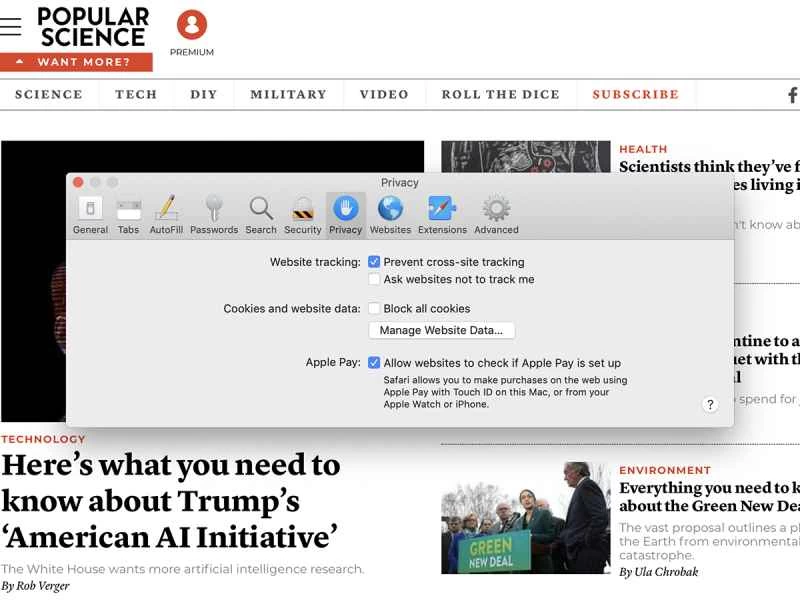Open AutoFill preferences pane
Screen dimensions: 800x600
click(x=166, y=214)
